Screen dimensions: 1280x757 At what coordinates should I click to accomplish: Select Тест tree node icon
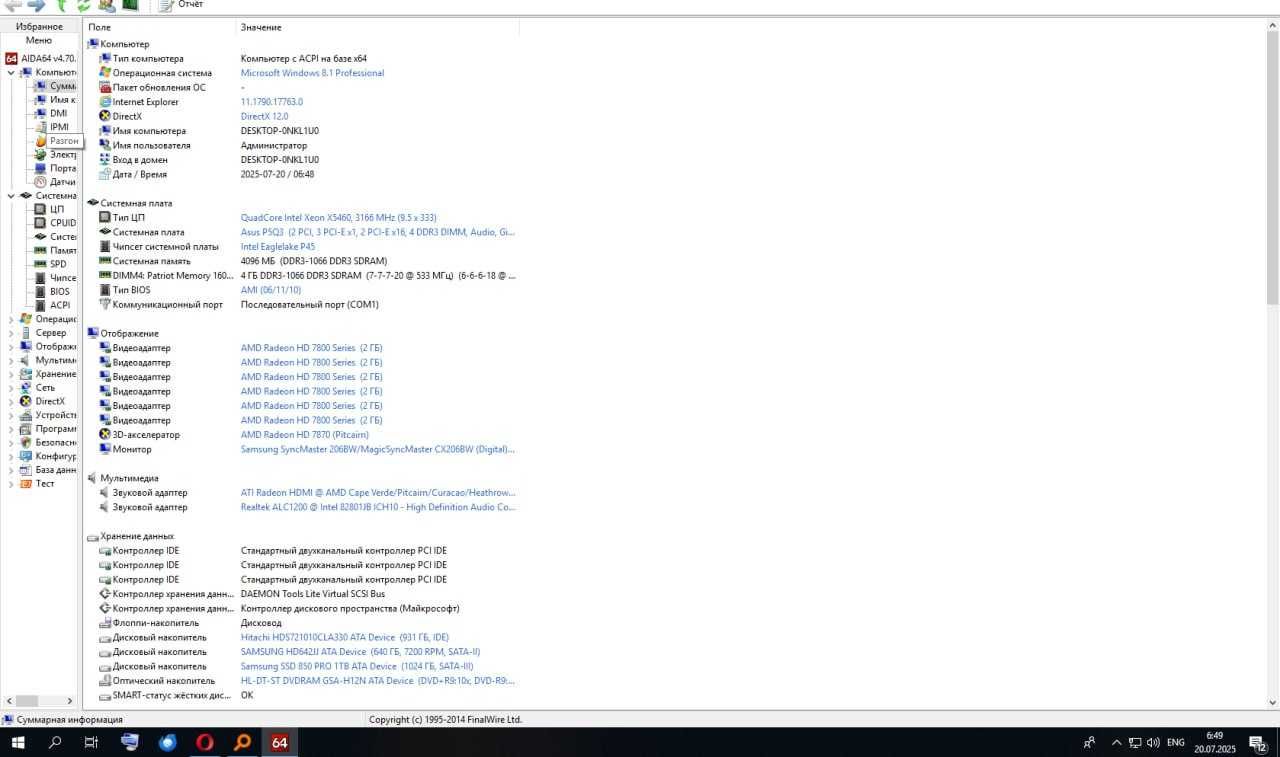26,484
